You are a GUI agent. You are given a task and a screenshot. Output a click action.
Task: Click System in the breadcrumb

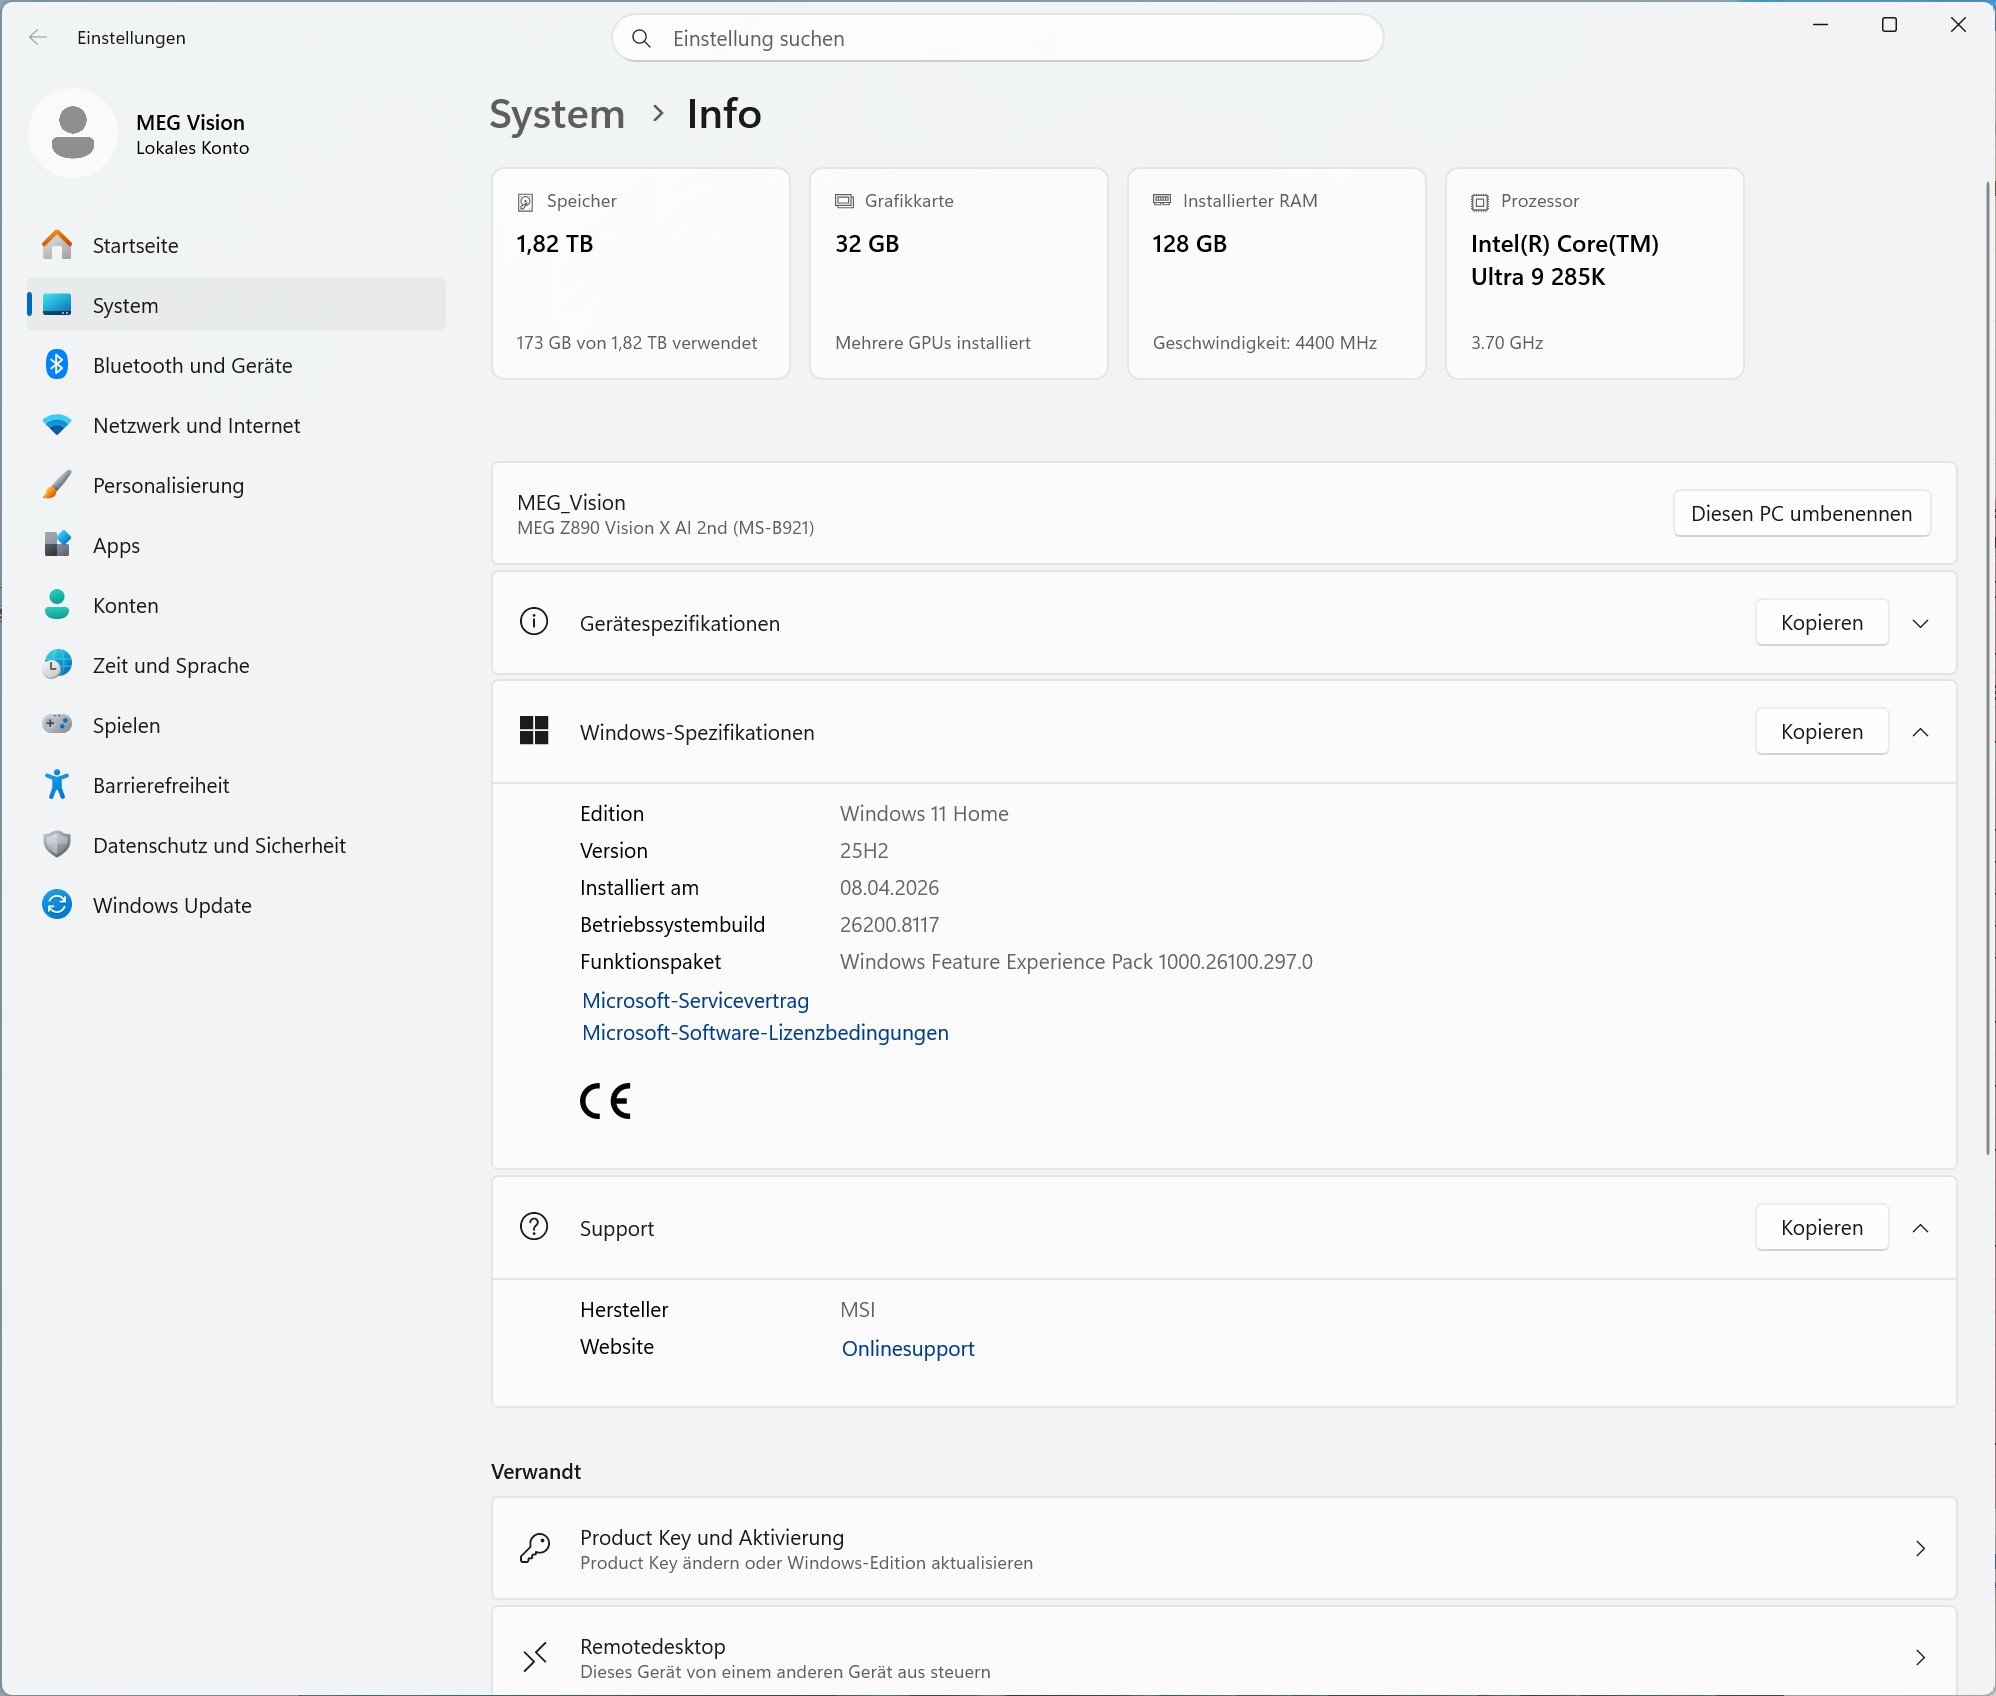click(x=557, y=114)
